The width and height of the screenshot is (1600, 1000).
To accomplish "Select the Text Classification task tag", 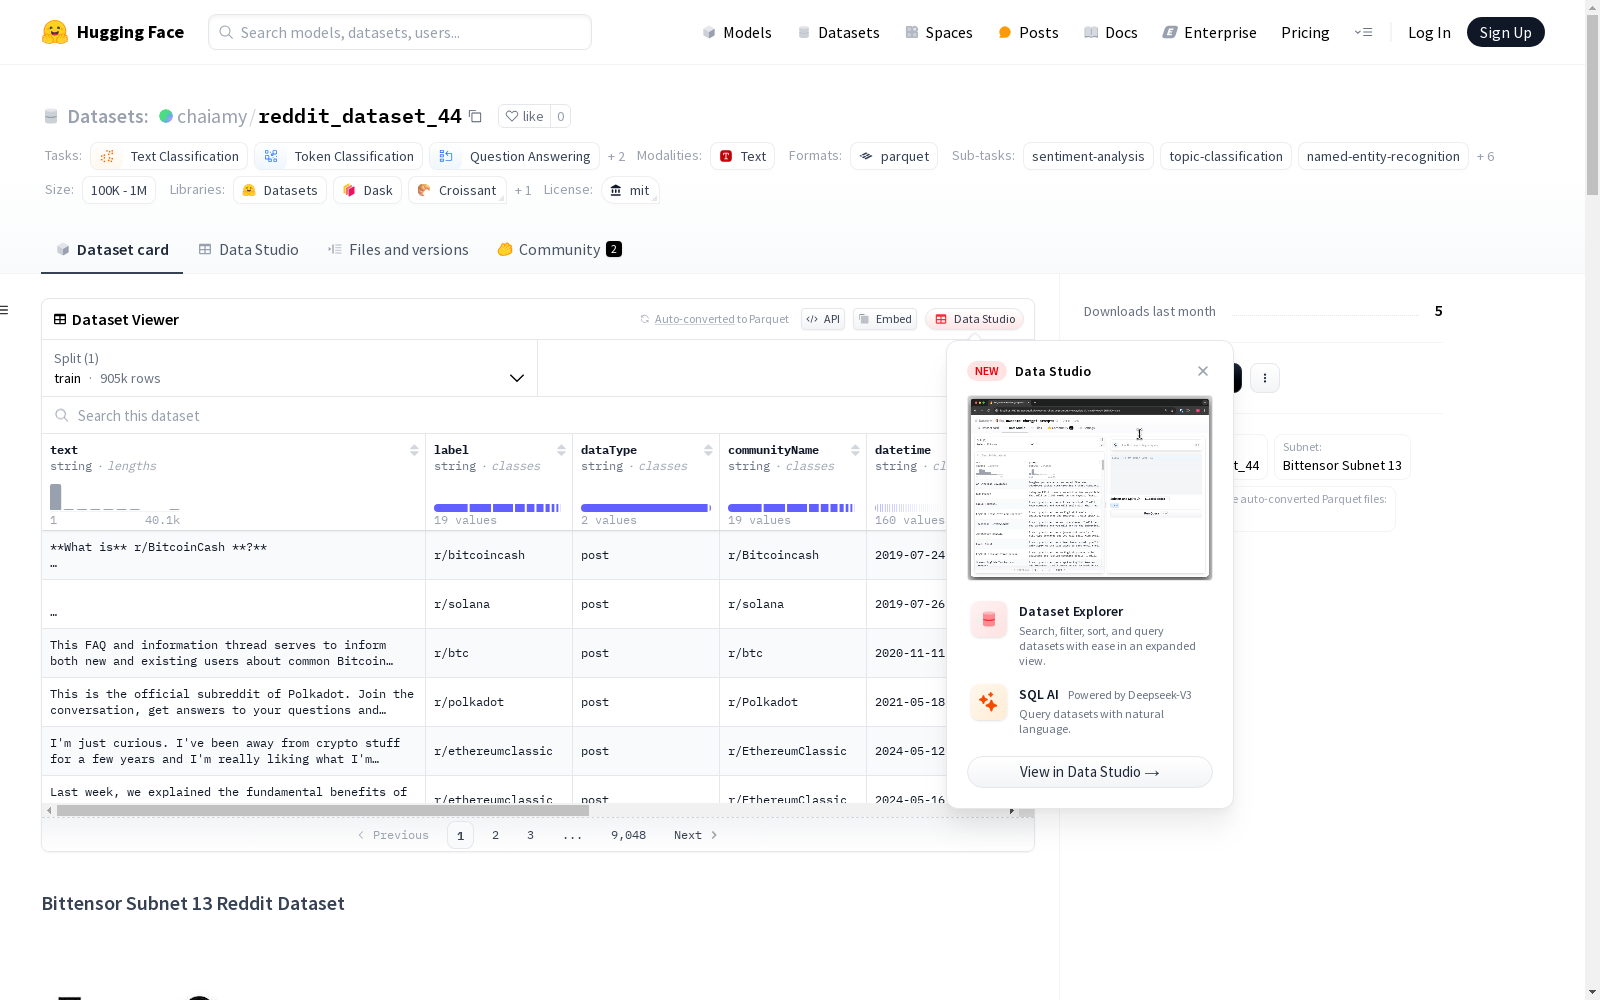I will click(169, 156).
